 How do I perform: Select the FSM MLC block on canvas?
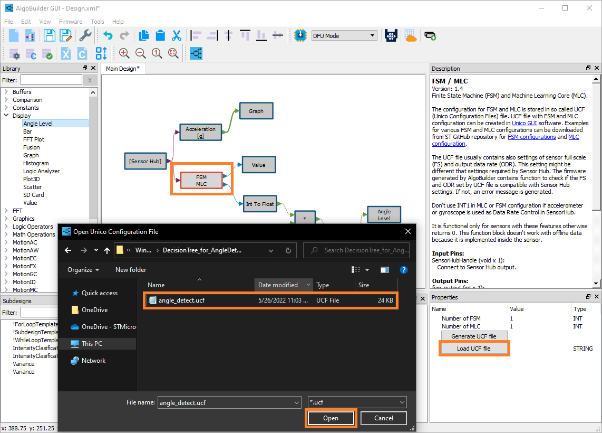tap(202, 179)
